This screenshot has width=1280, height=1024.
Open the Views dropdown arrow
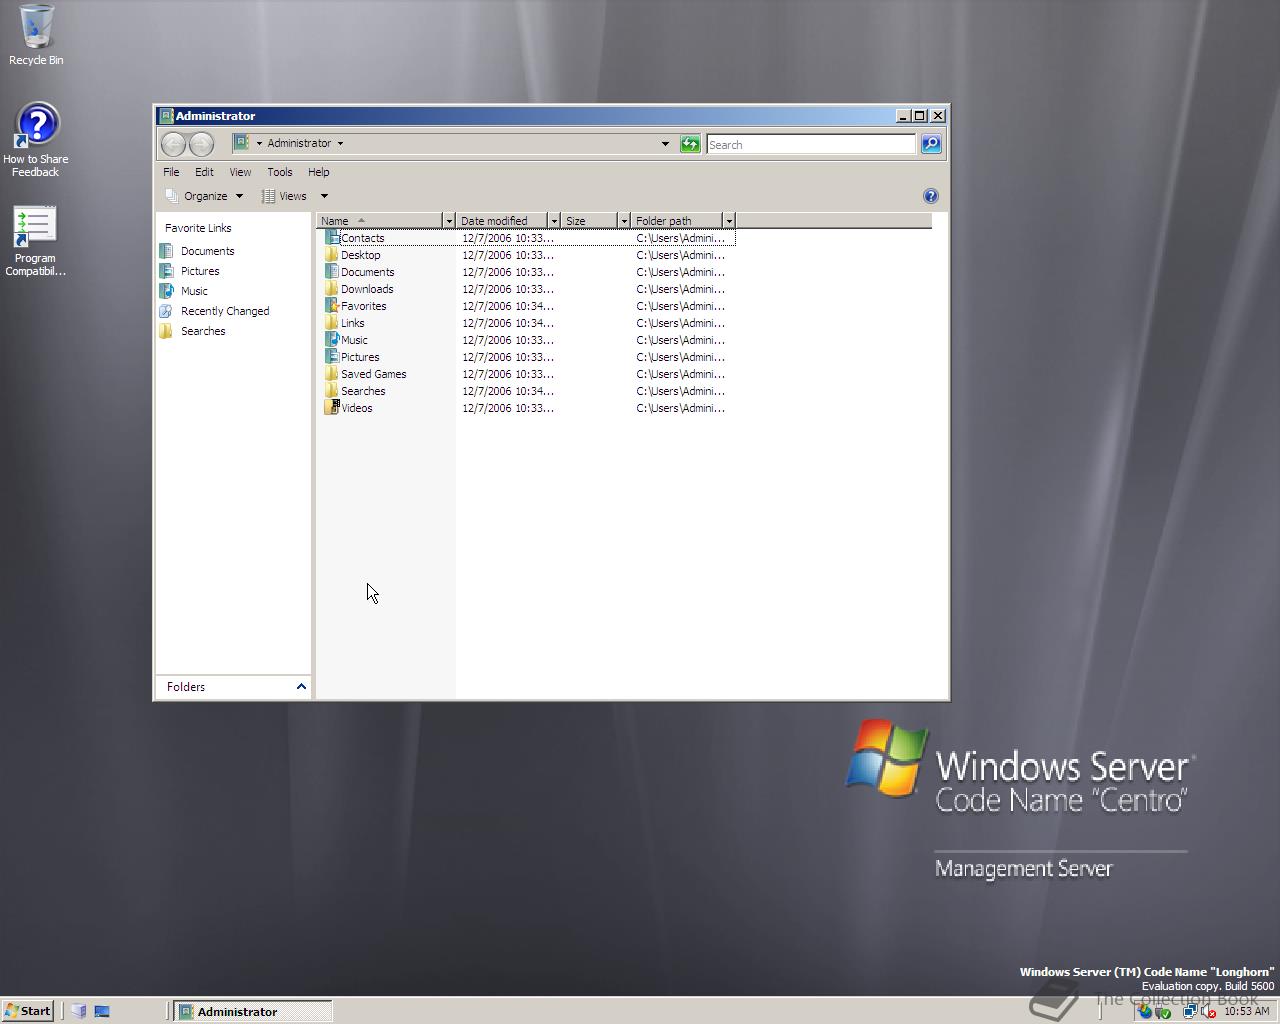coord(324,196)
